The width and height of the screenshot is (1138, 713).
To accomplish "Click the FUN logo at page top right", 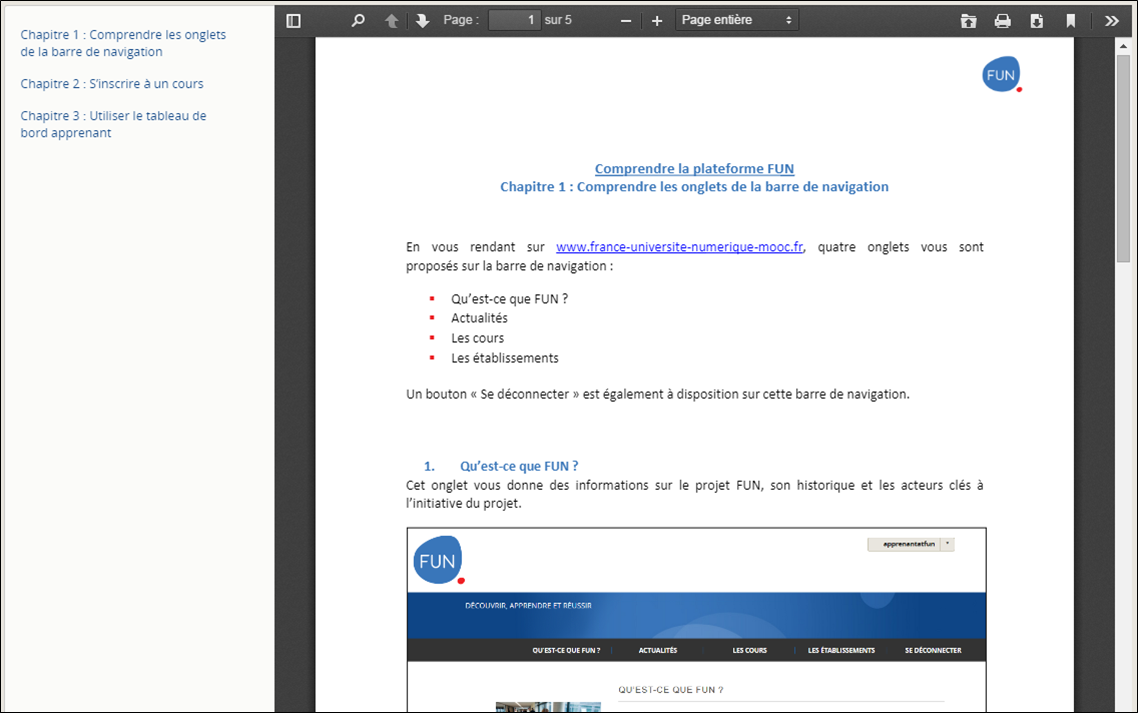I will point(1002,74).
